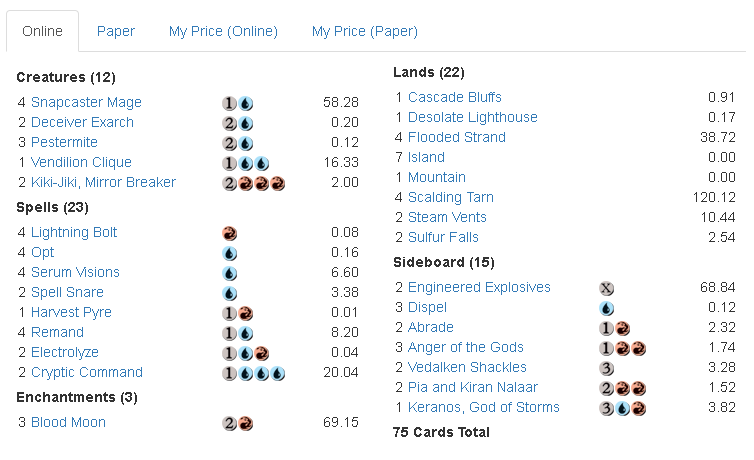Click the blue mana icon beside Serum Visions
Screen dimensions: 754x460
click(229, 272)
